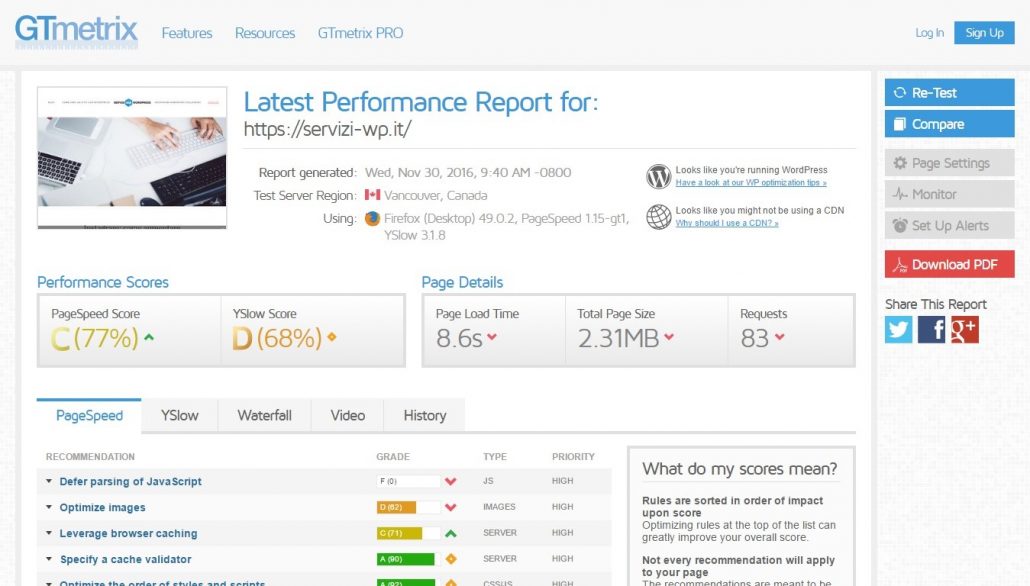
Task: Expand Optimize images recommendation row
Action: (49, 507)
